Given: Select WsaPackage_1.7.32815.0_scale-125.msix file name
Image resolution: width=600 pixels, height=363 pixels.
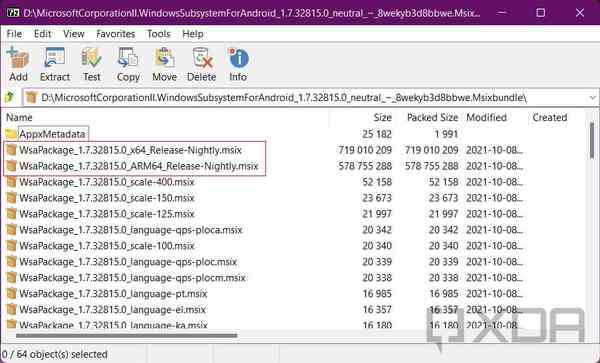Looking at the screenshot, I should 107,214.
